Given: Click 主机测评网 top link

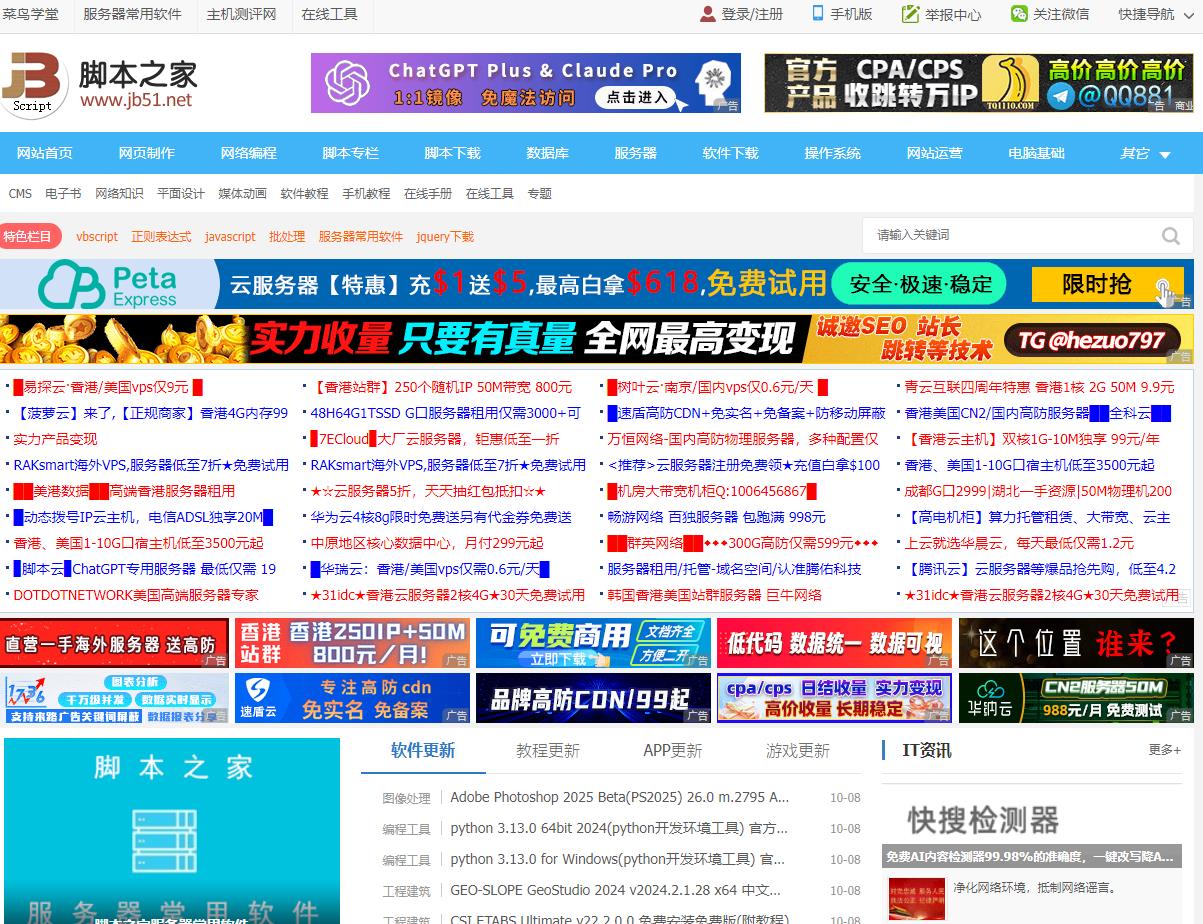Looking at the screenshot, I should click(241, 14).
